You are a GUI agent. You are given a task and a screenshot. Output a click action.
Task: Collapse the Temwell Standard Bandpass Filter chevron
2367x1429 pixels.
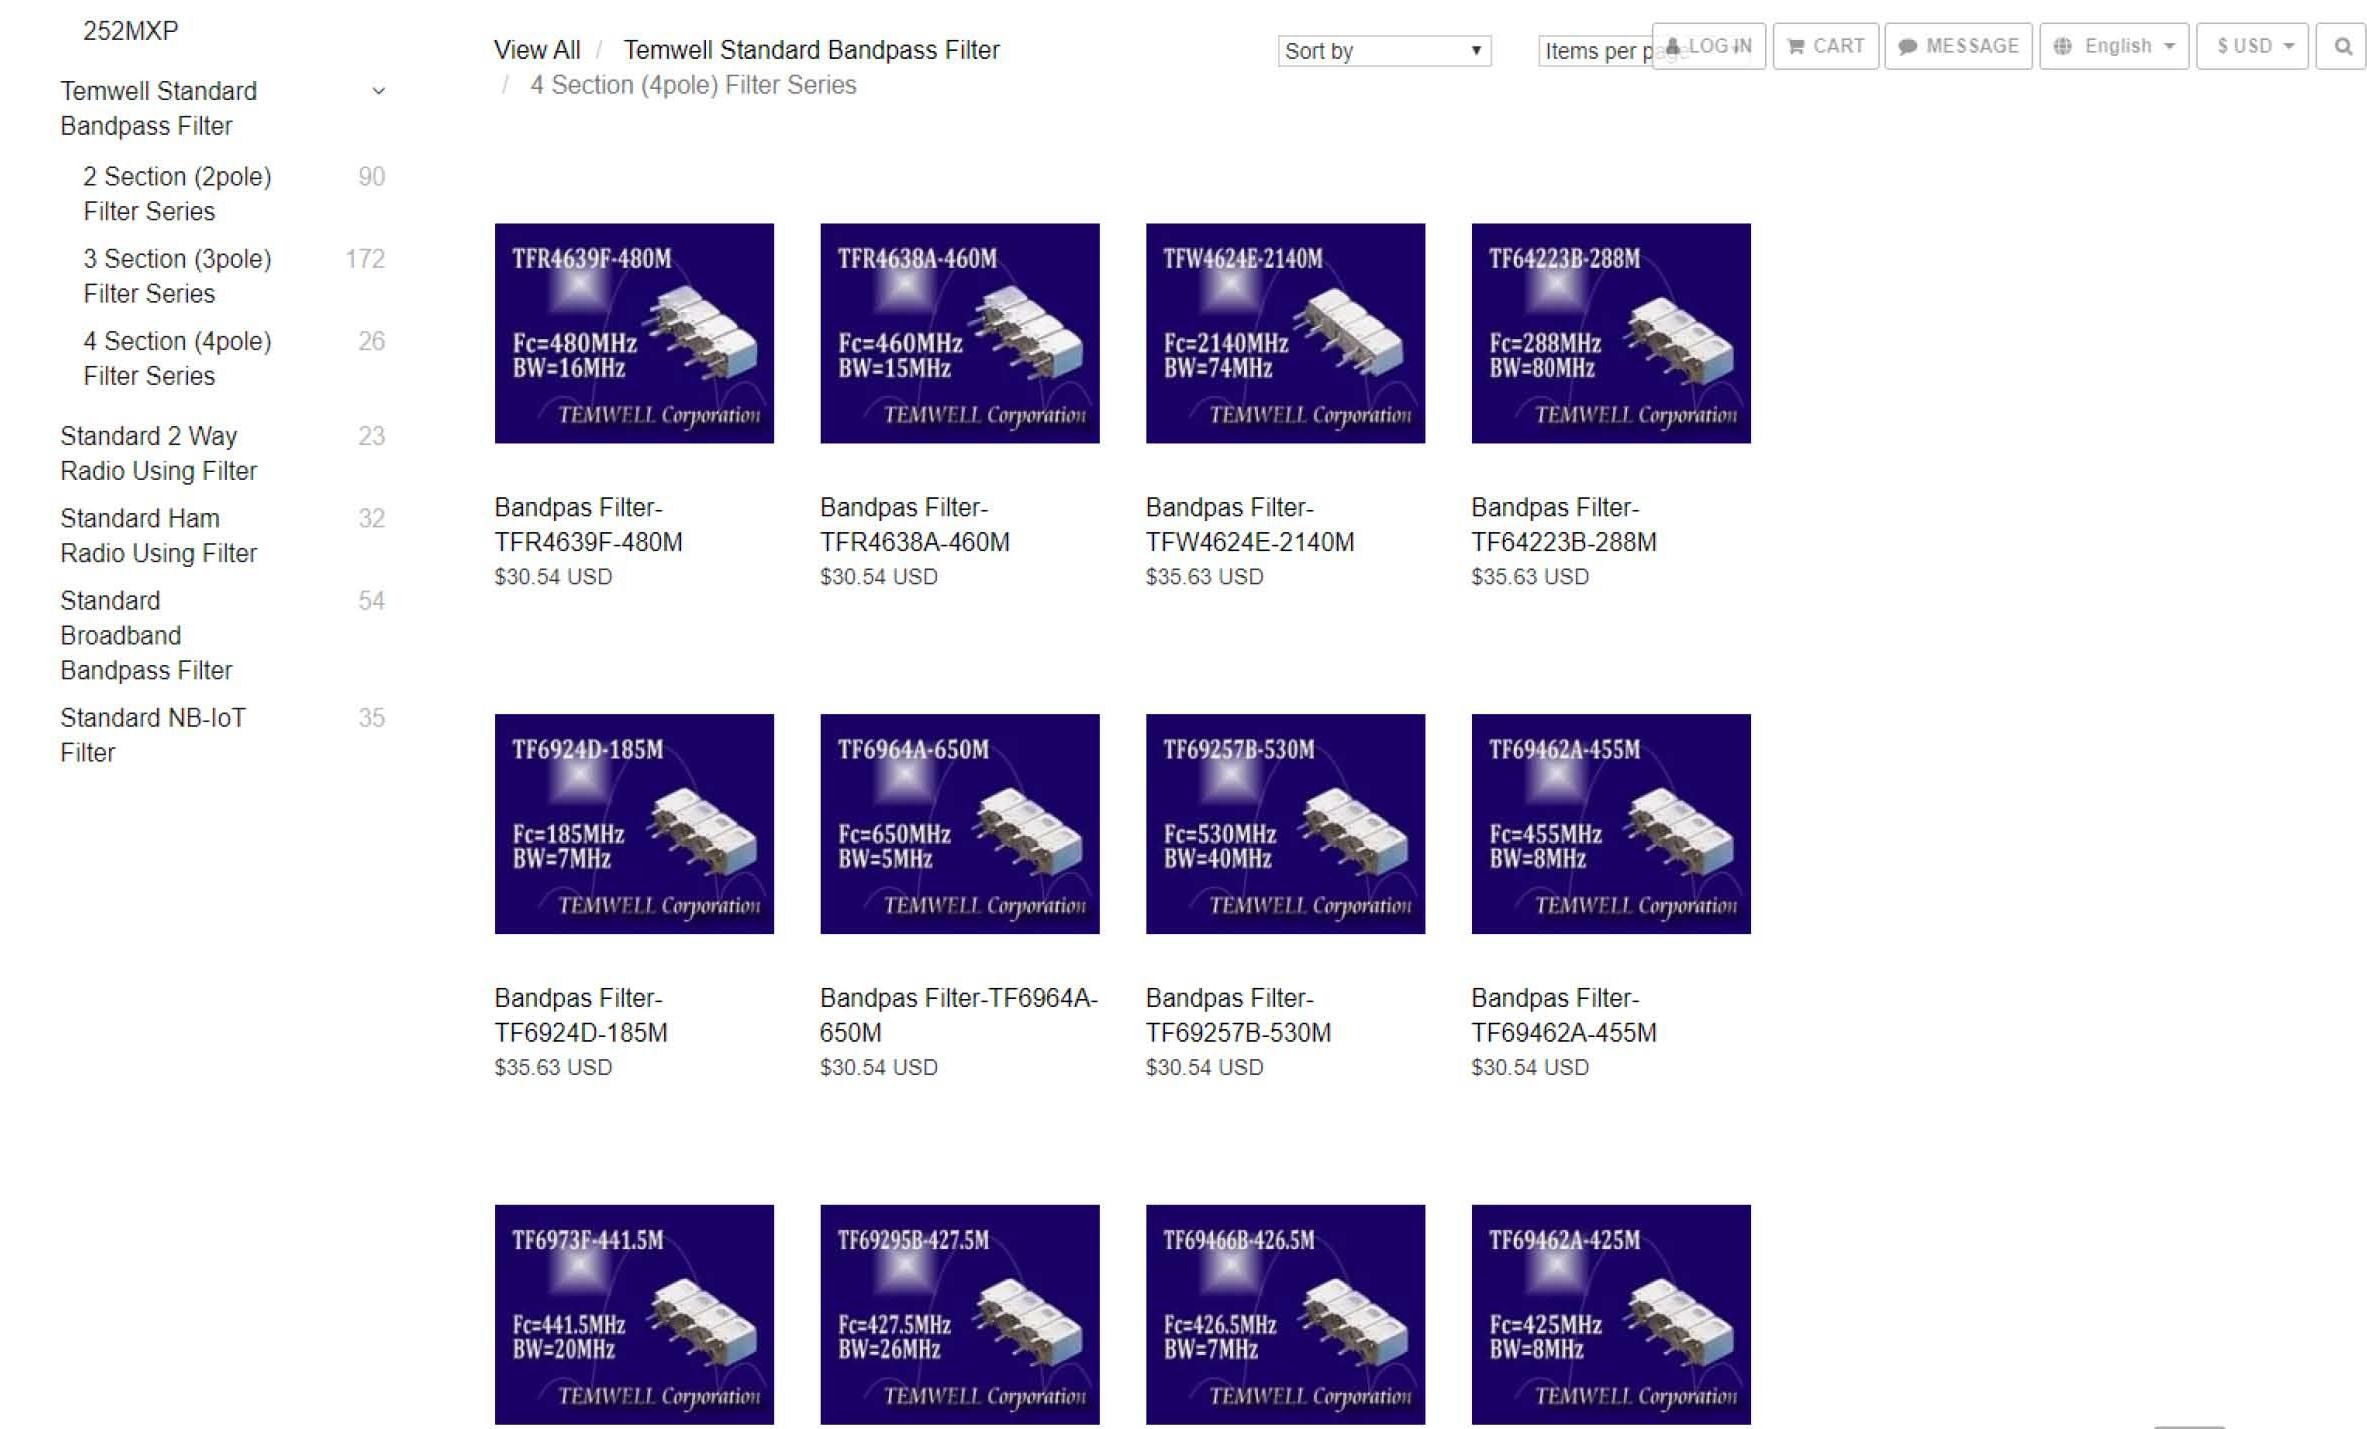(x=379, y=91)
